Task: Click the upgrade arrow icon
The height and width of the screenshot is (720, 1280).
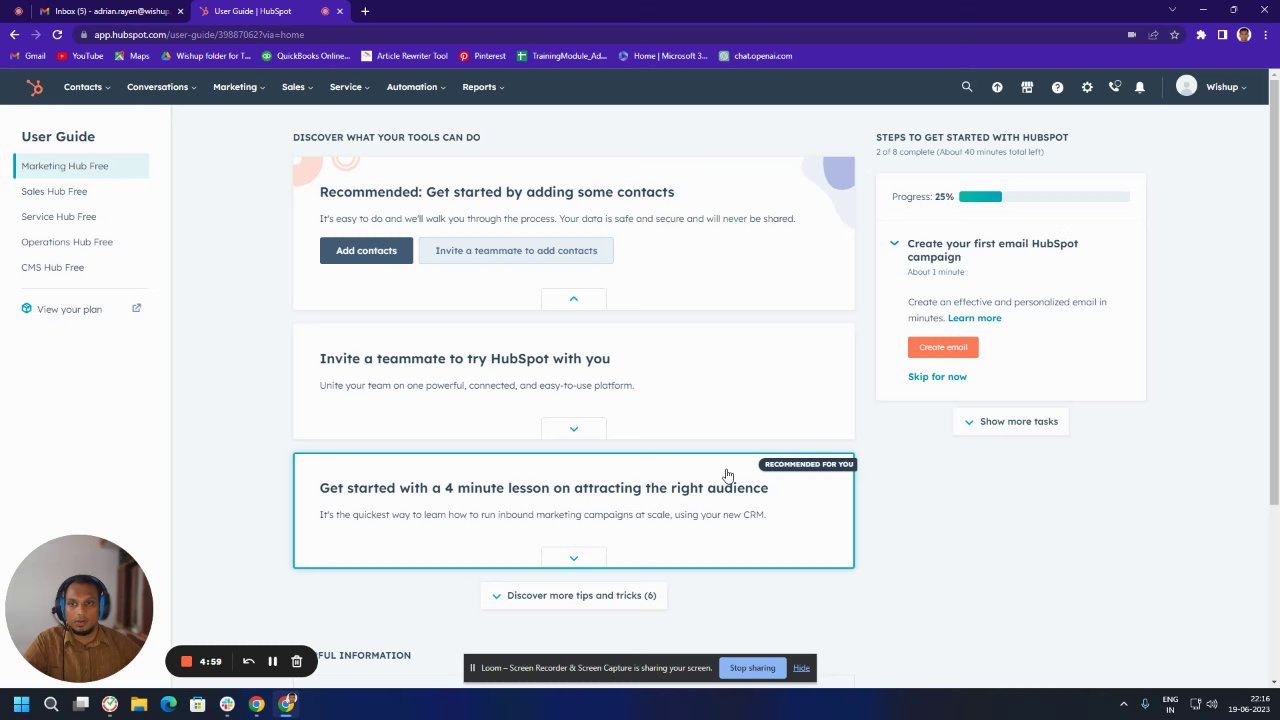Action: [997, 87]
